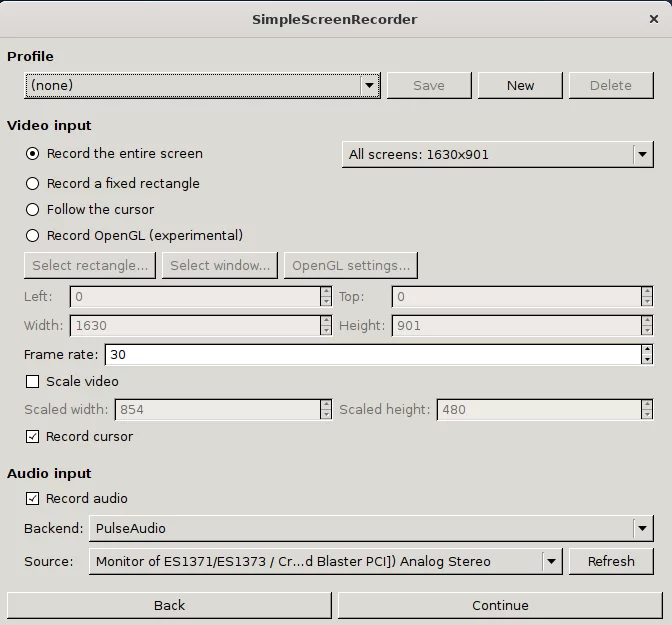Open the Profile (none) dropdown
The width and height of the screenshot is (672, 625).
(202, 85)
